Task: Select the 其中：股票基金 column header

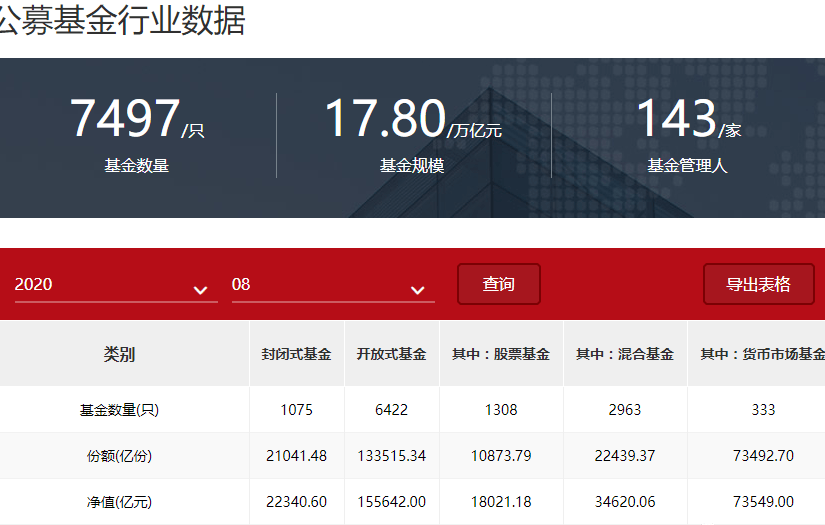Action: click(x=501, y=354)
